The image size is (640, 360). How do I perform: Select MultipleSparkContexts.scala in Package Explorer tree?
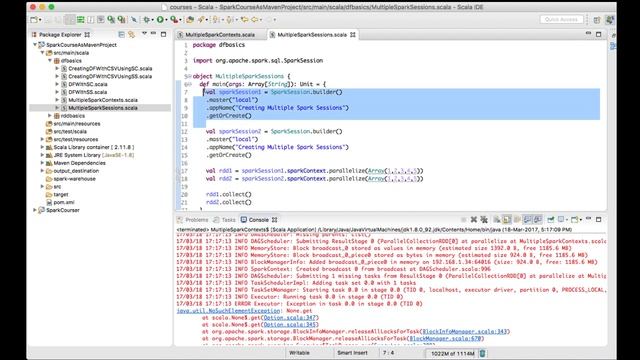click(103, 100)
